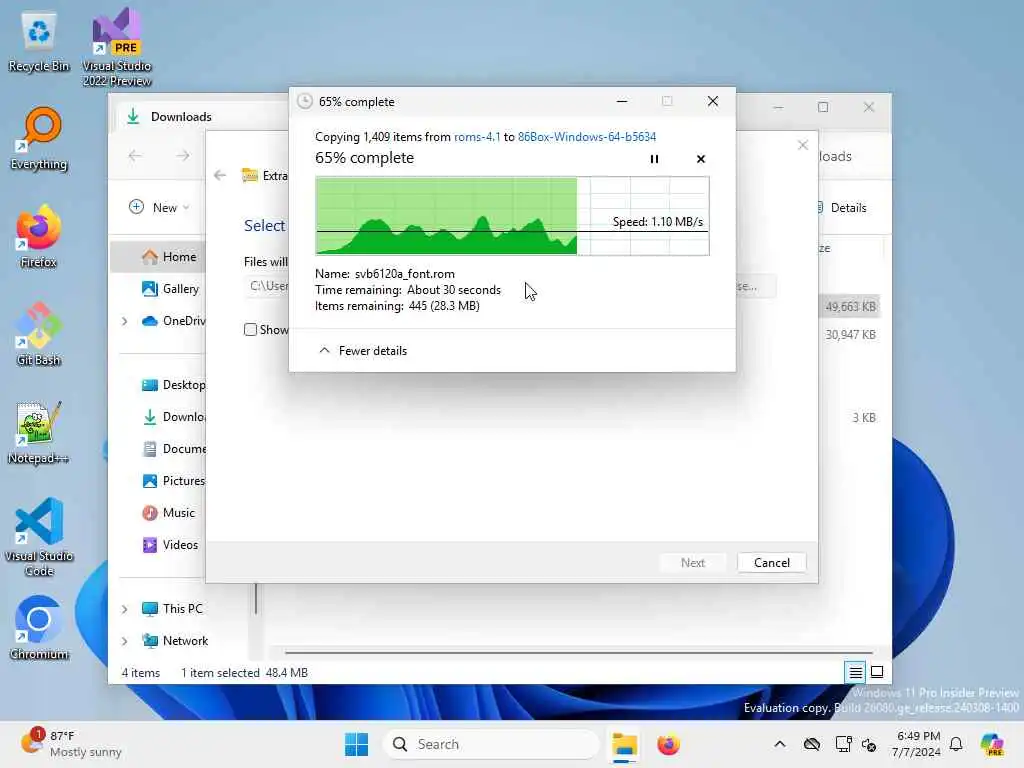The width and height of the screenshot is (1024, 768).
Task: Show hidden system tray icons
Action: coord(780,744)
